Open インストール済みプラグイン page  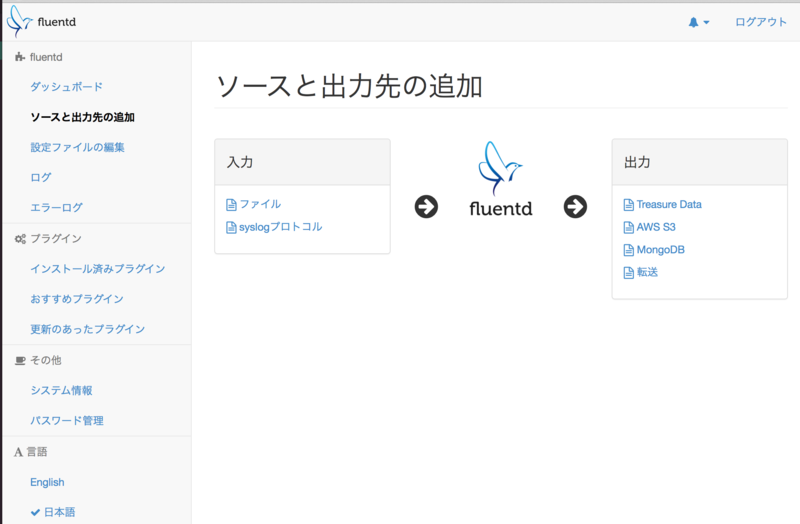pos(97,269)
